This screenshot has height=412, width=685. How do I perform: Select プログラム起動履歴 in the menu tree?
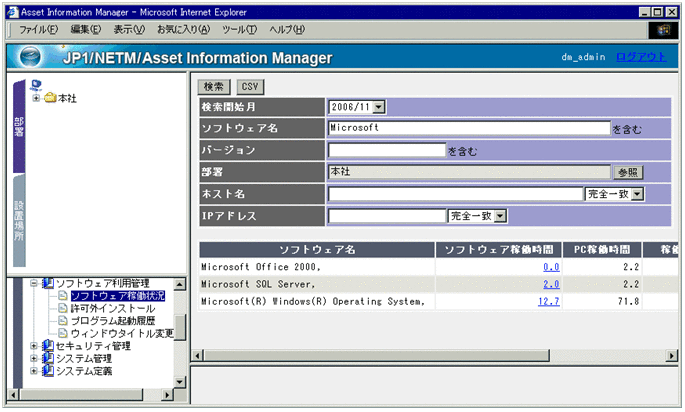point(108,321)
